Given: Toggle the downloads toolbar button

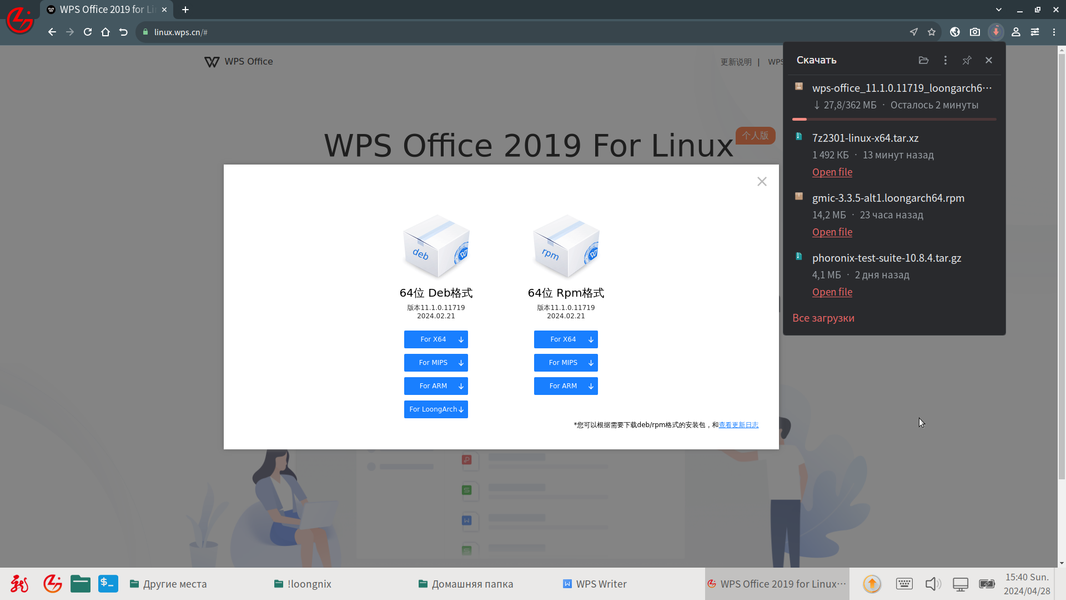Looking at the screenshot, I should click(996, 32).
